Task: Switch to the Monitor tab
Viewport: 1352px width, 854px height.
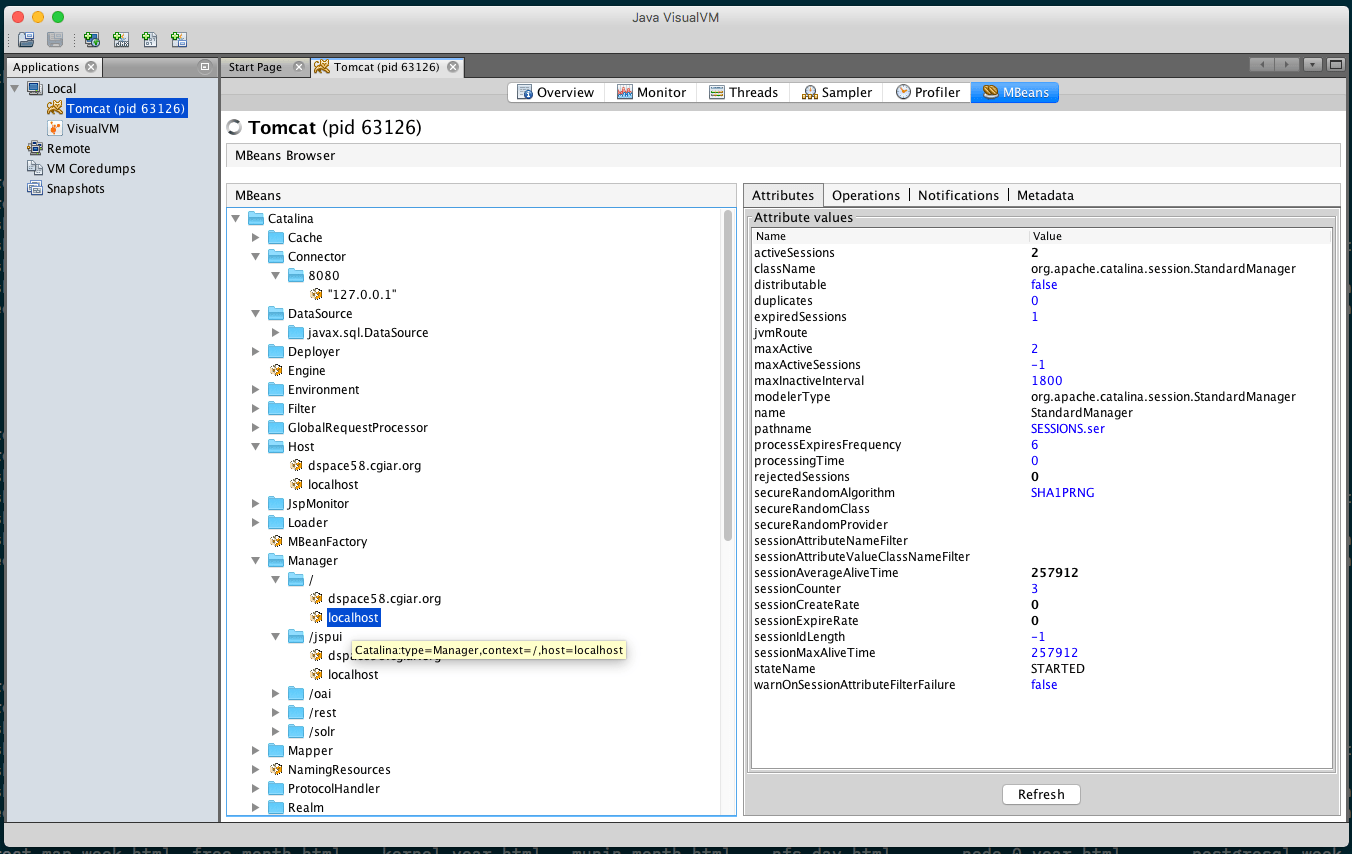Action: pos(651,92)
